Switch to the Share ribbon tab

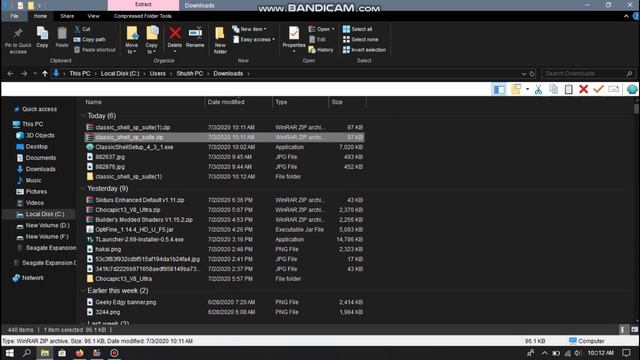[67, 16]
